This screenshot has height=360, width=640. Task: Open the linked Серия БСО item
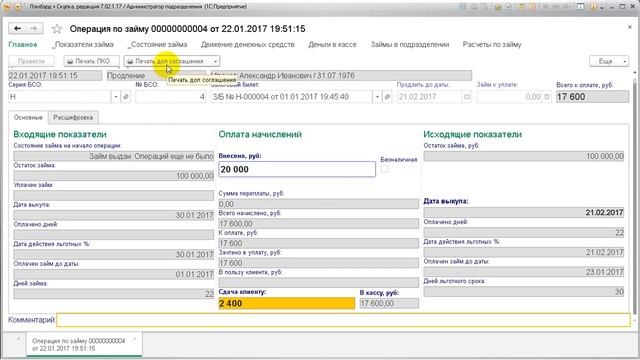126,97
